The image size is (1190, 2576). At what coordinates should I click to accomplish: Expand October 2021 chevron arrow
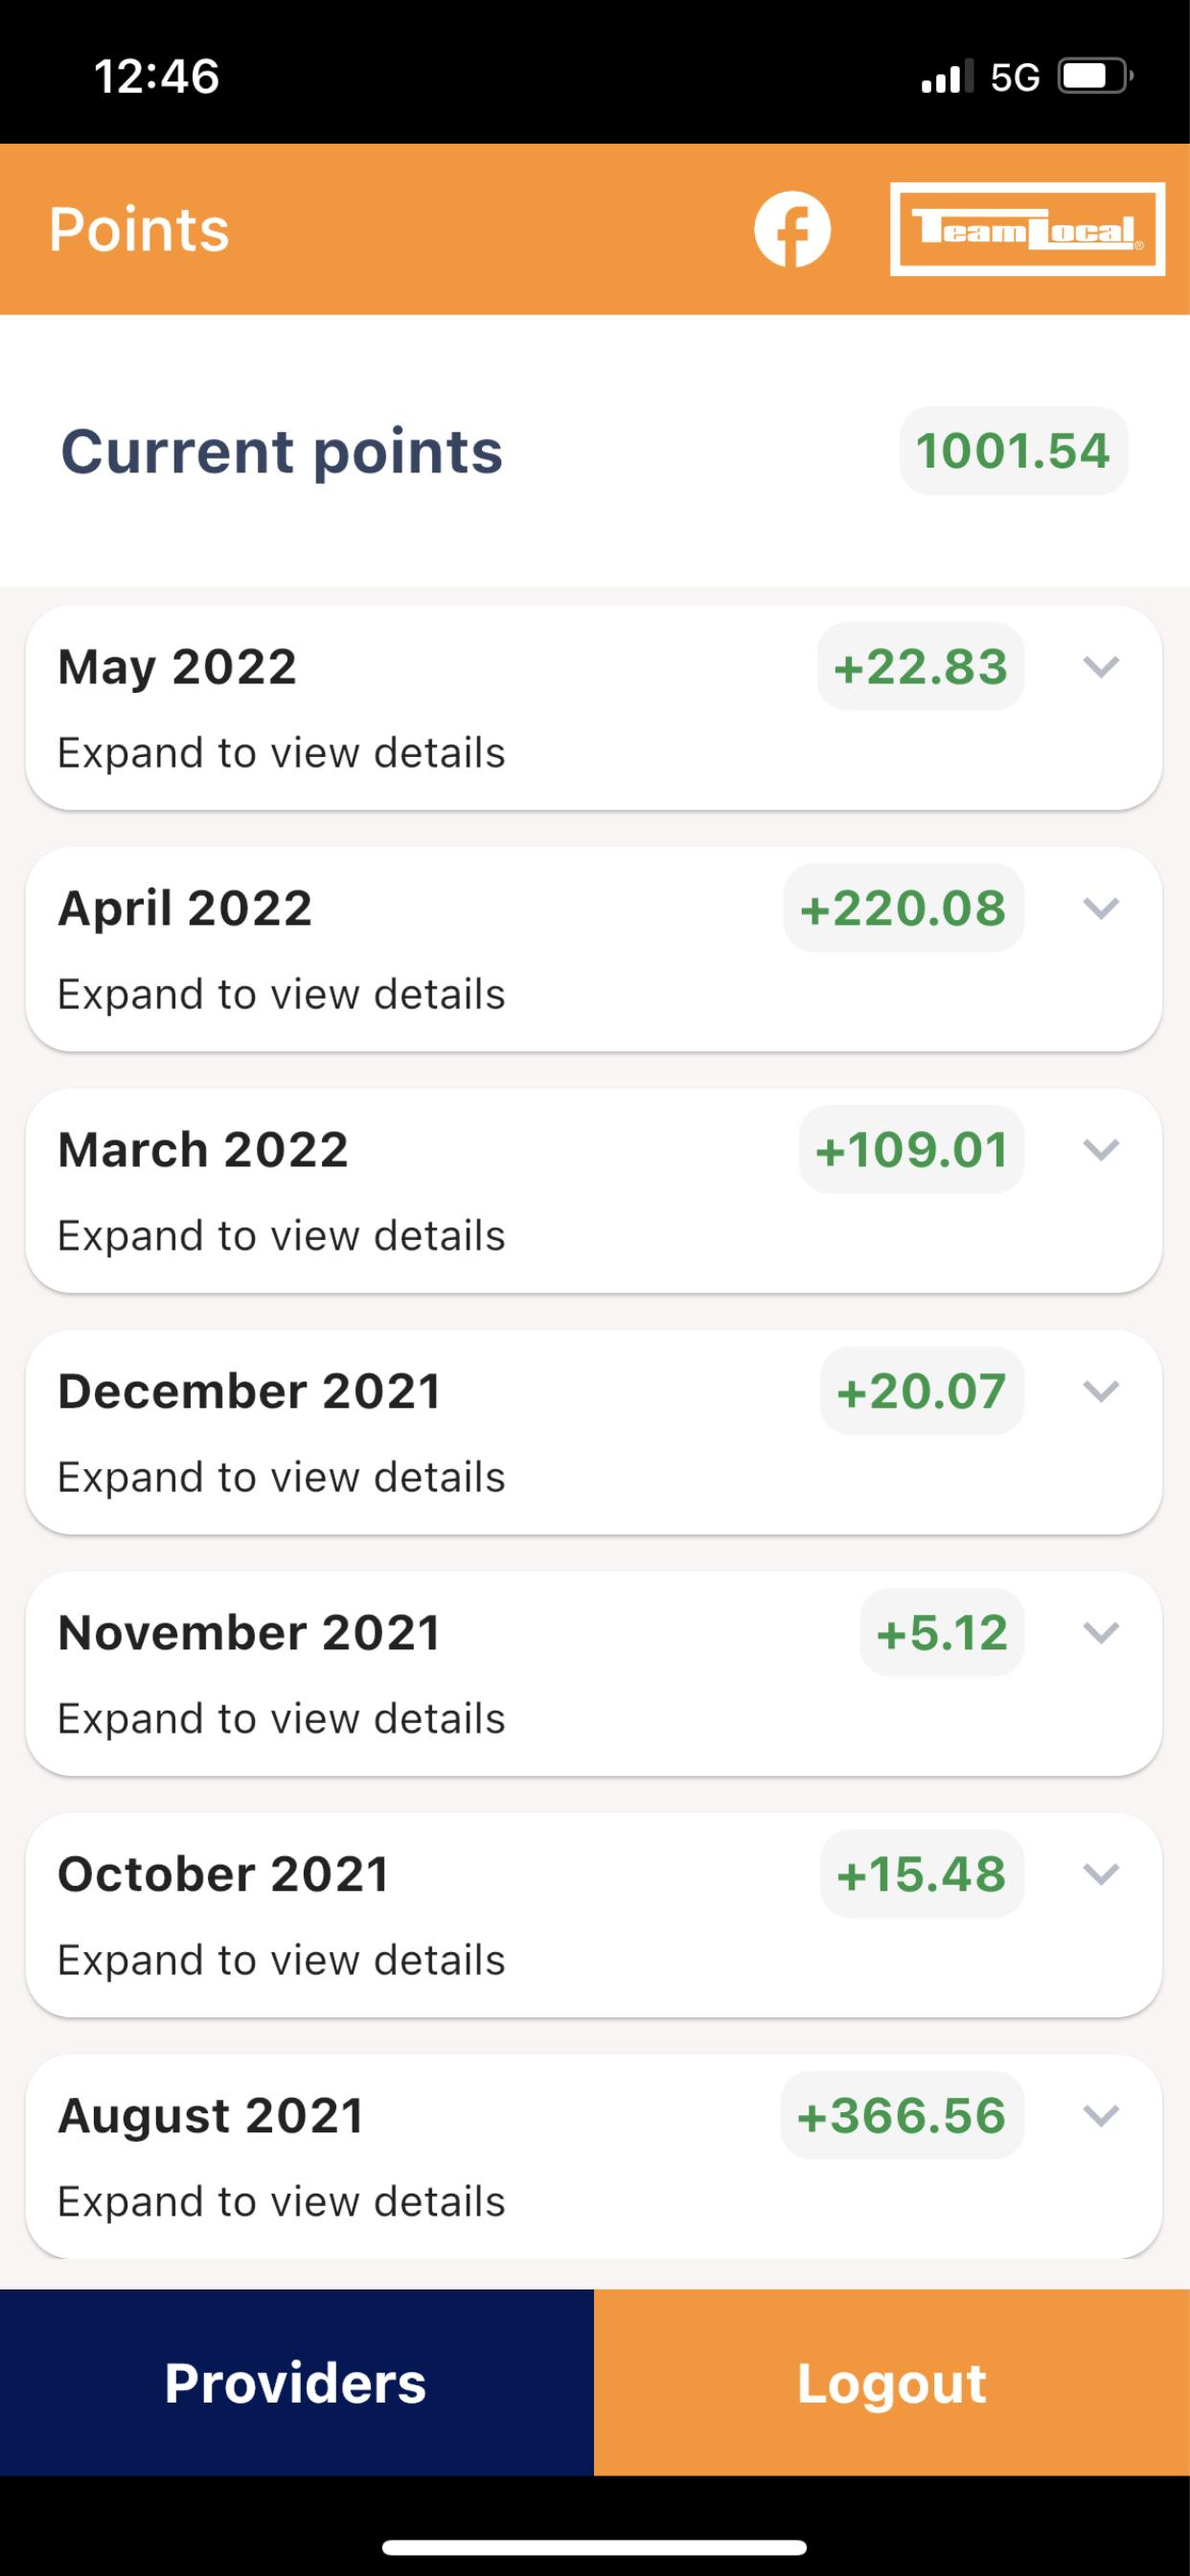pyautogui.click(x=1101, y=1874)
